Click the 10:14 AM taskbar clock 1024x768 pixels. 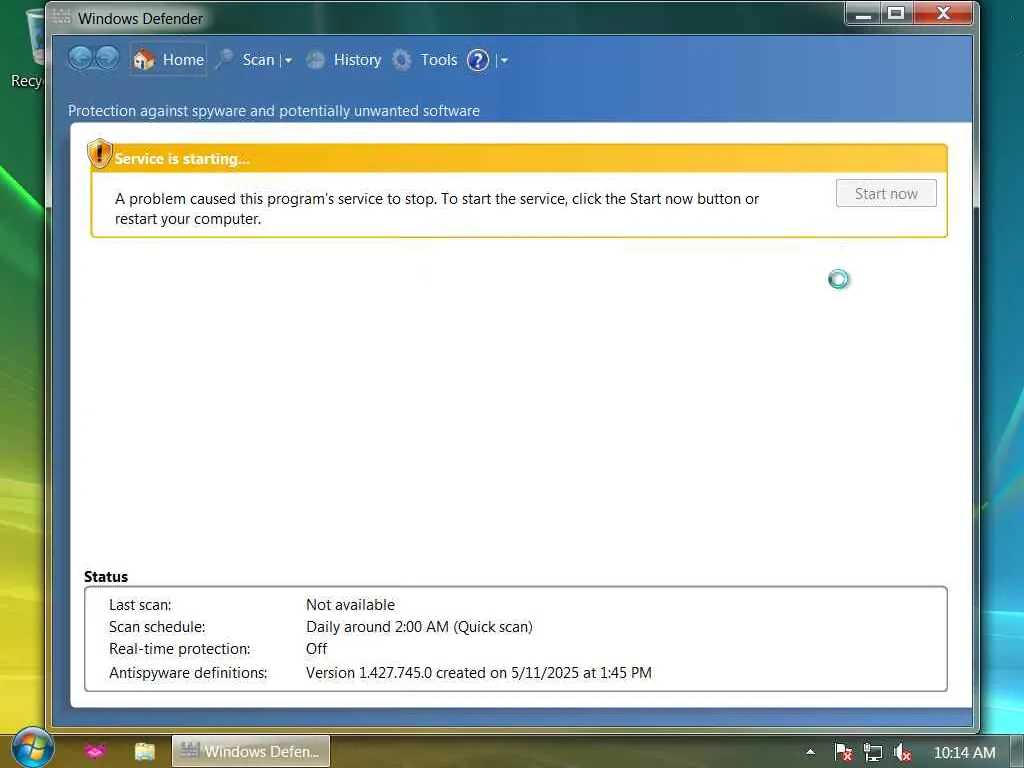(964, 752)
